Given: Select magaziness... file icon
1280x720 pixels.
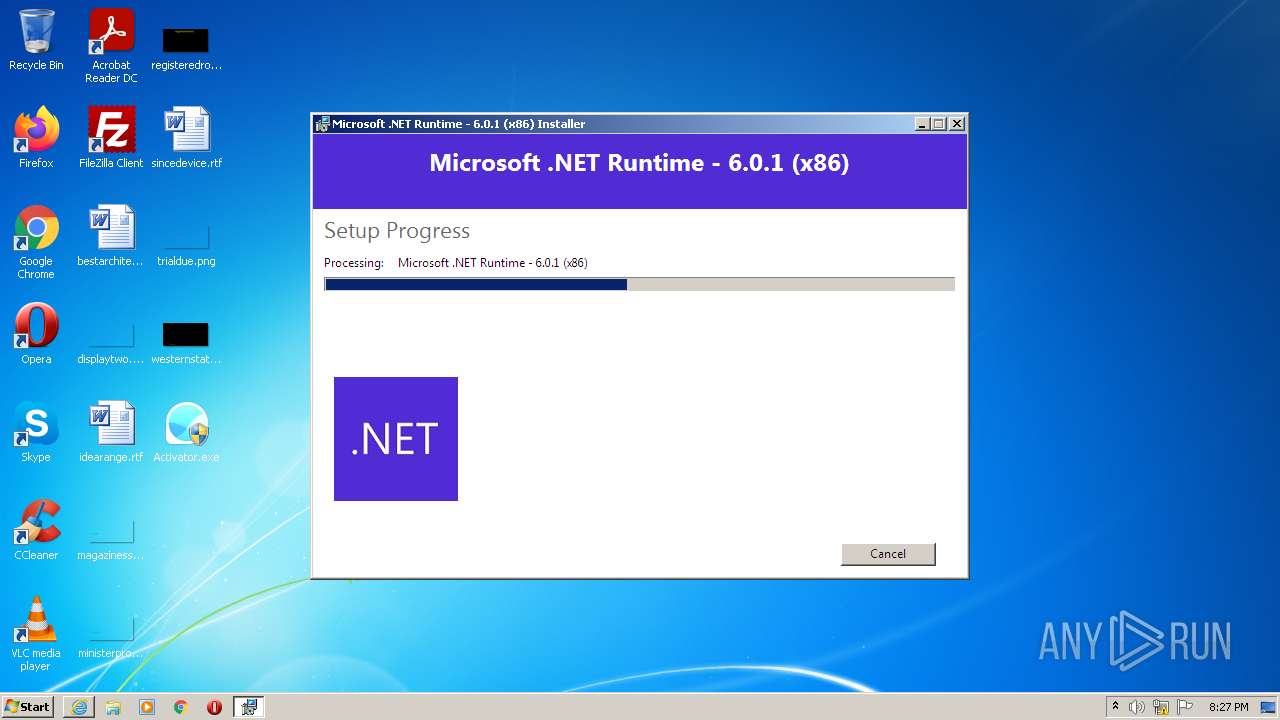Looking at the screenshot, I should [111, 539].
